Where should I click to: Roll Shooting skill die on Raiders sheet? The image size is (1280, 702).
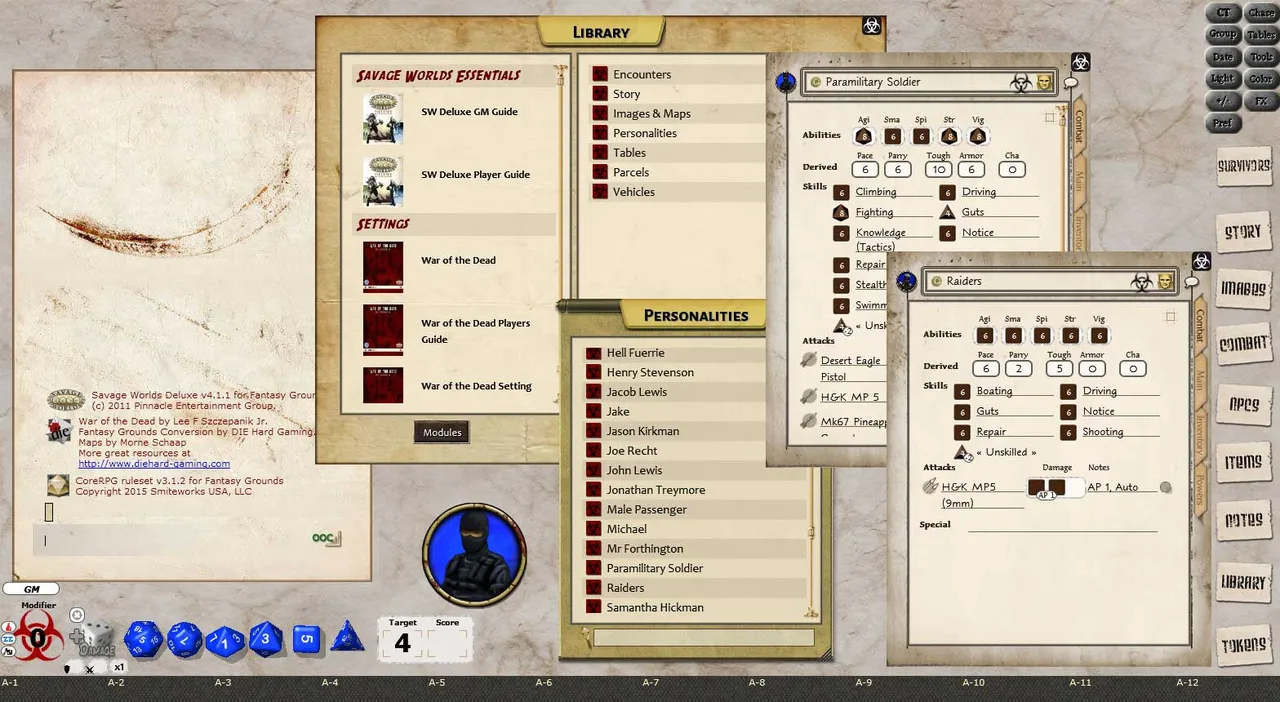click(x=1068, y=432)
